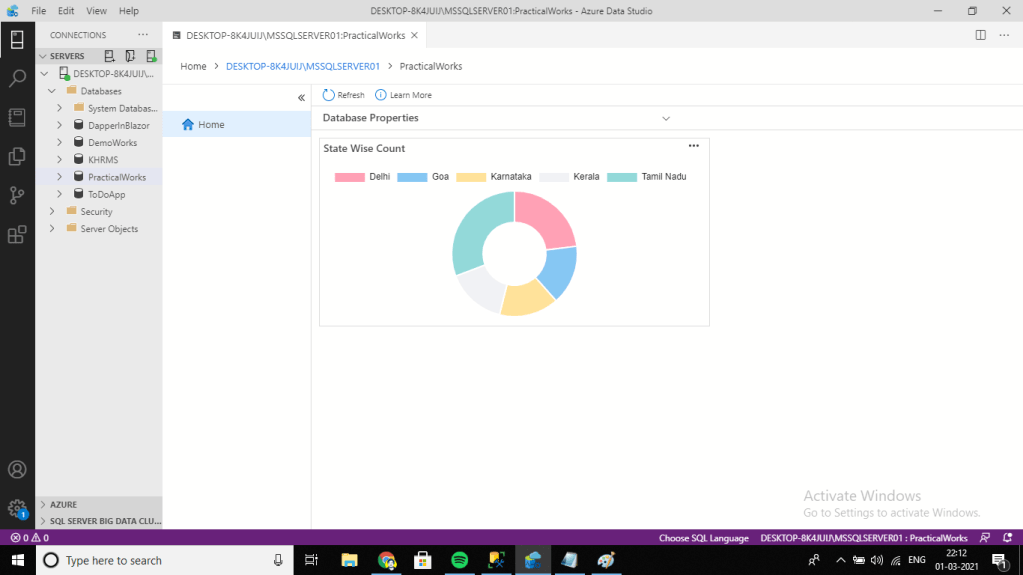This screenshot has height=575, width=1023.
Task: Expand the Database Properties section
Action: click(666, 118)
